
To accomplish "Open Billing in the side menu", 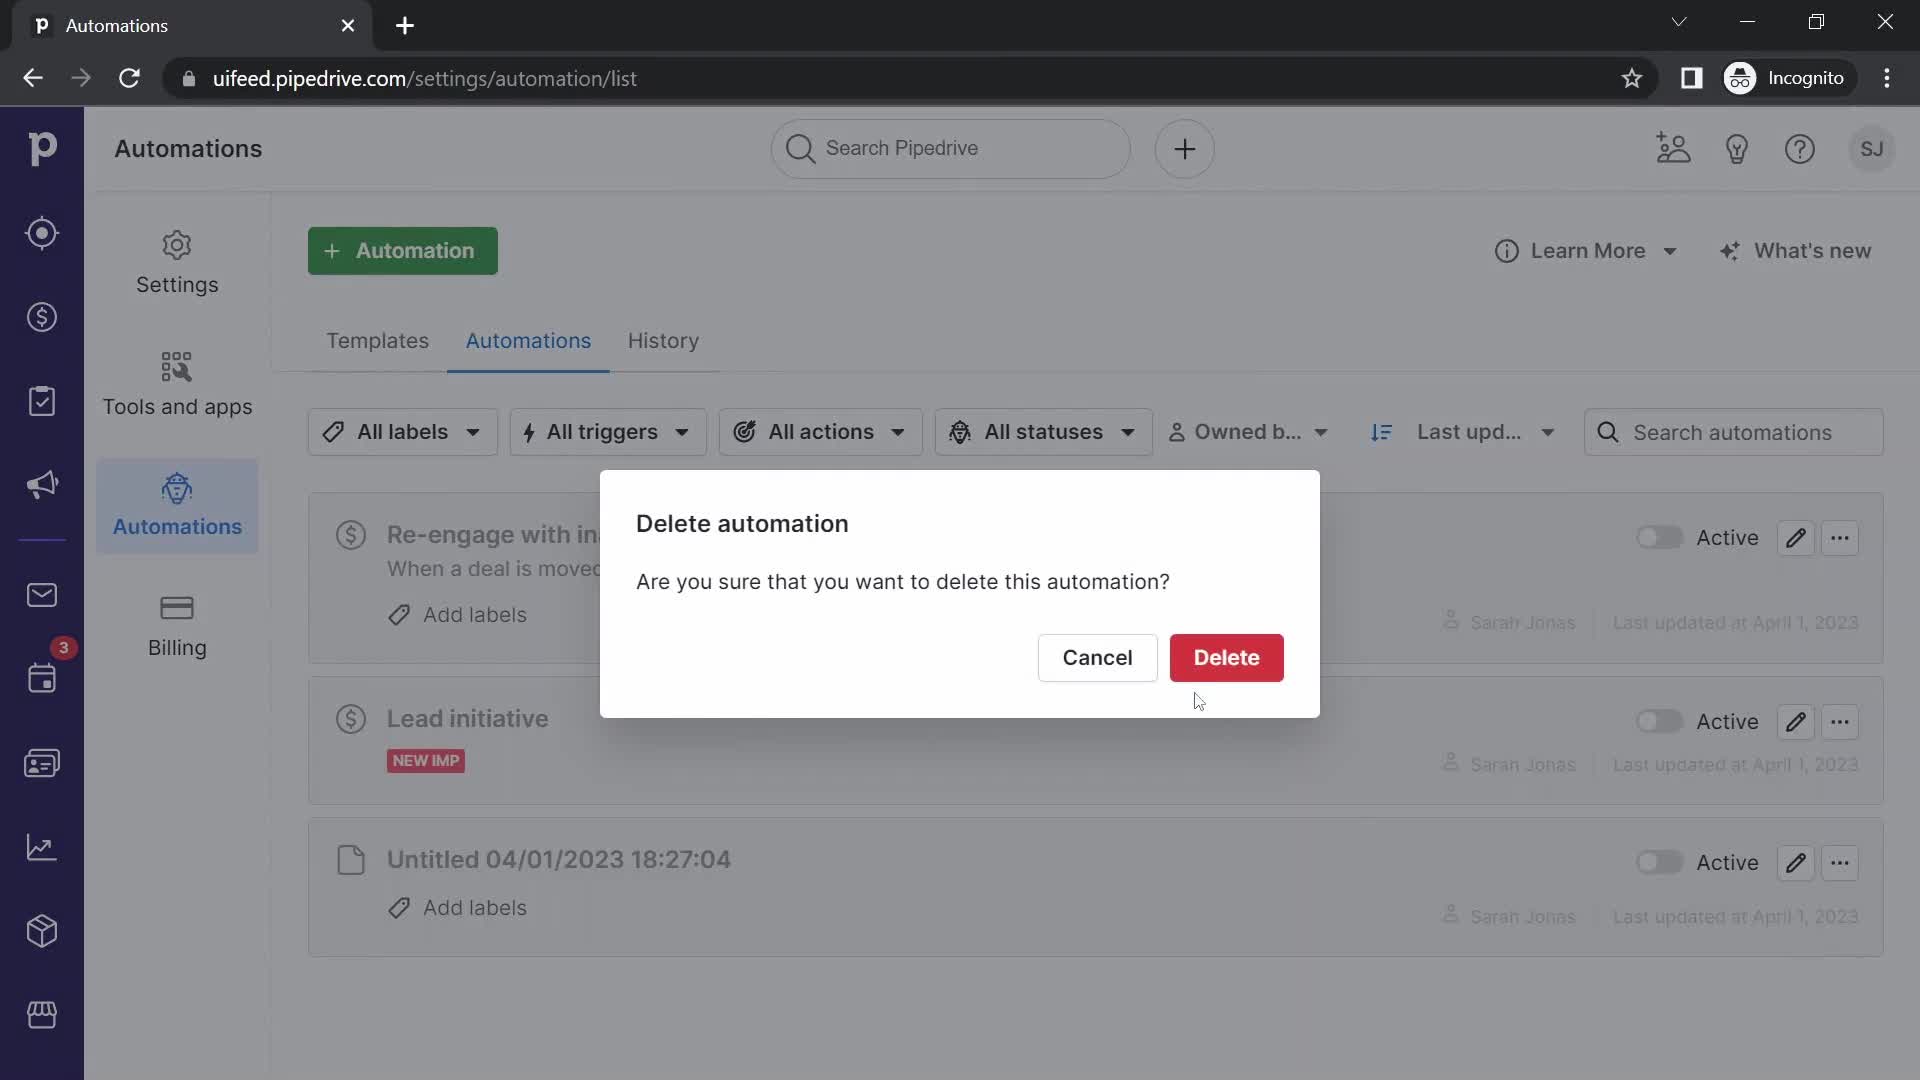I will tap(177, 627).
